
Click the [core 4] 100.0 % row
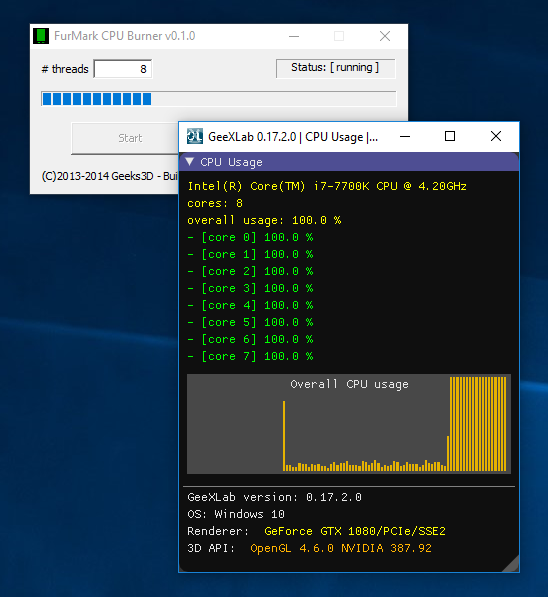pos(251,305)
